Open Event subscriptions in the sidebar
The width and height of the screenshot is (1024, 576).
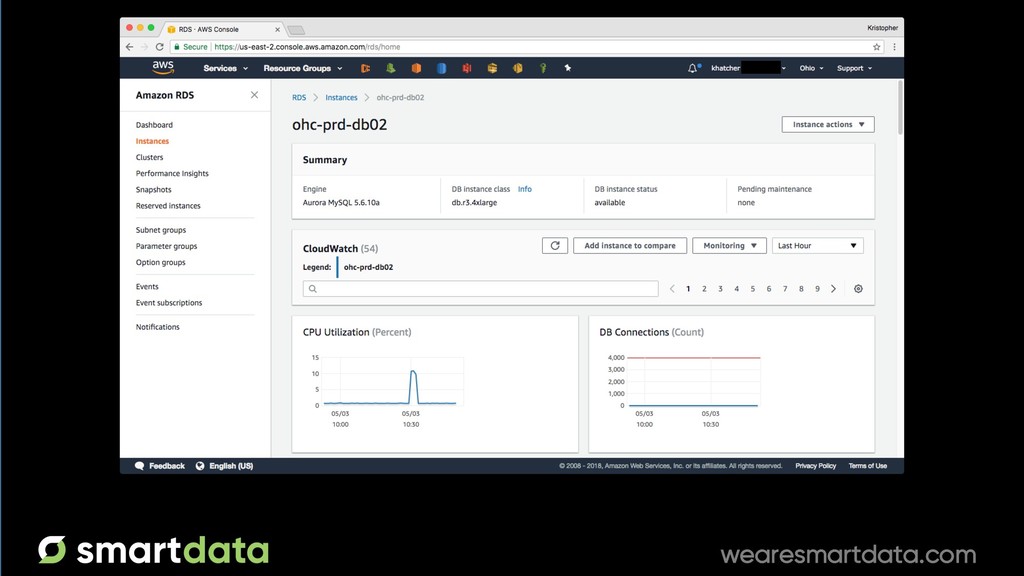pos(169,303)
